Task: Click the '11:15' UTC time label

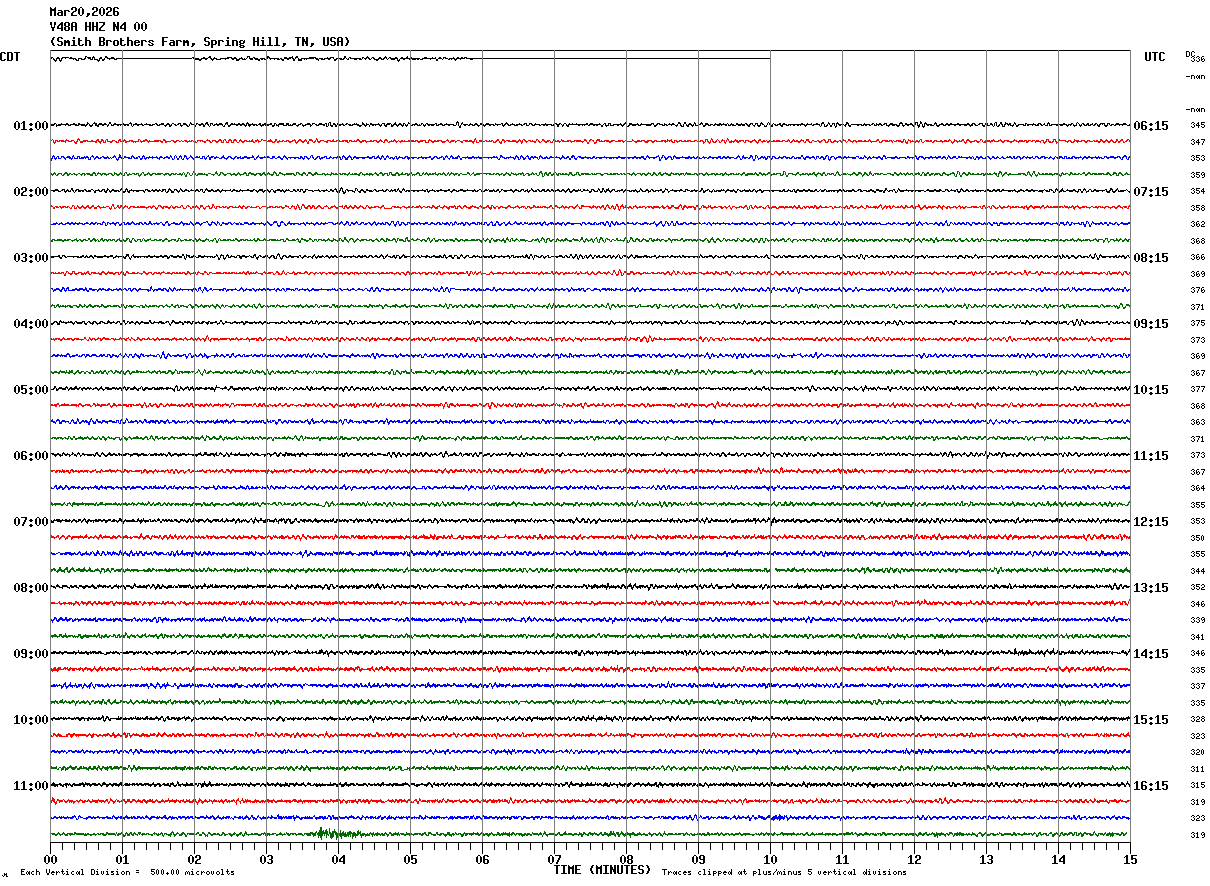Action: [1151, 456]
